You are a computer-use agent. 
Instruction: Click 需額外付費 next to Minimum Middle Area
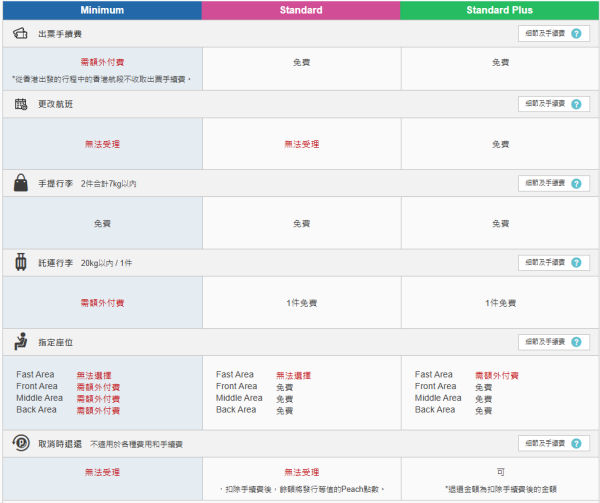98,399
